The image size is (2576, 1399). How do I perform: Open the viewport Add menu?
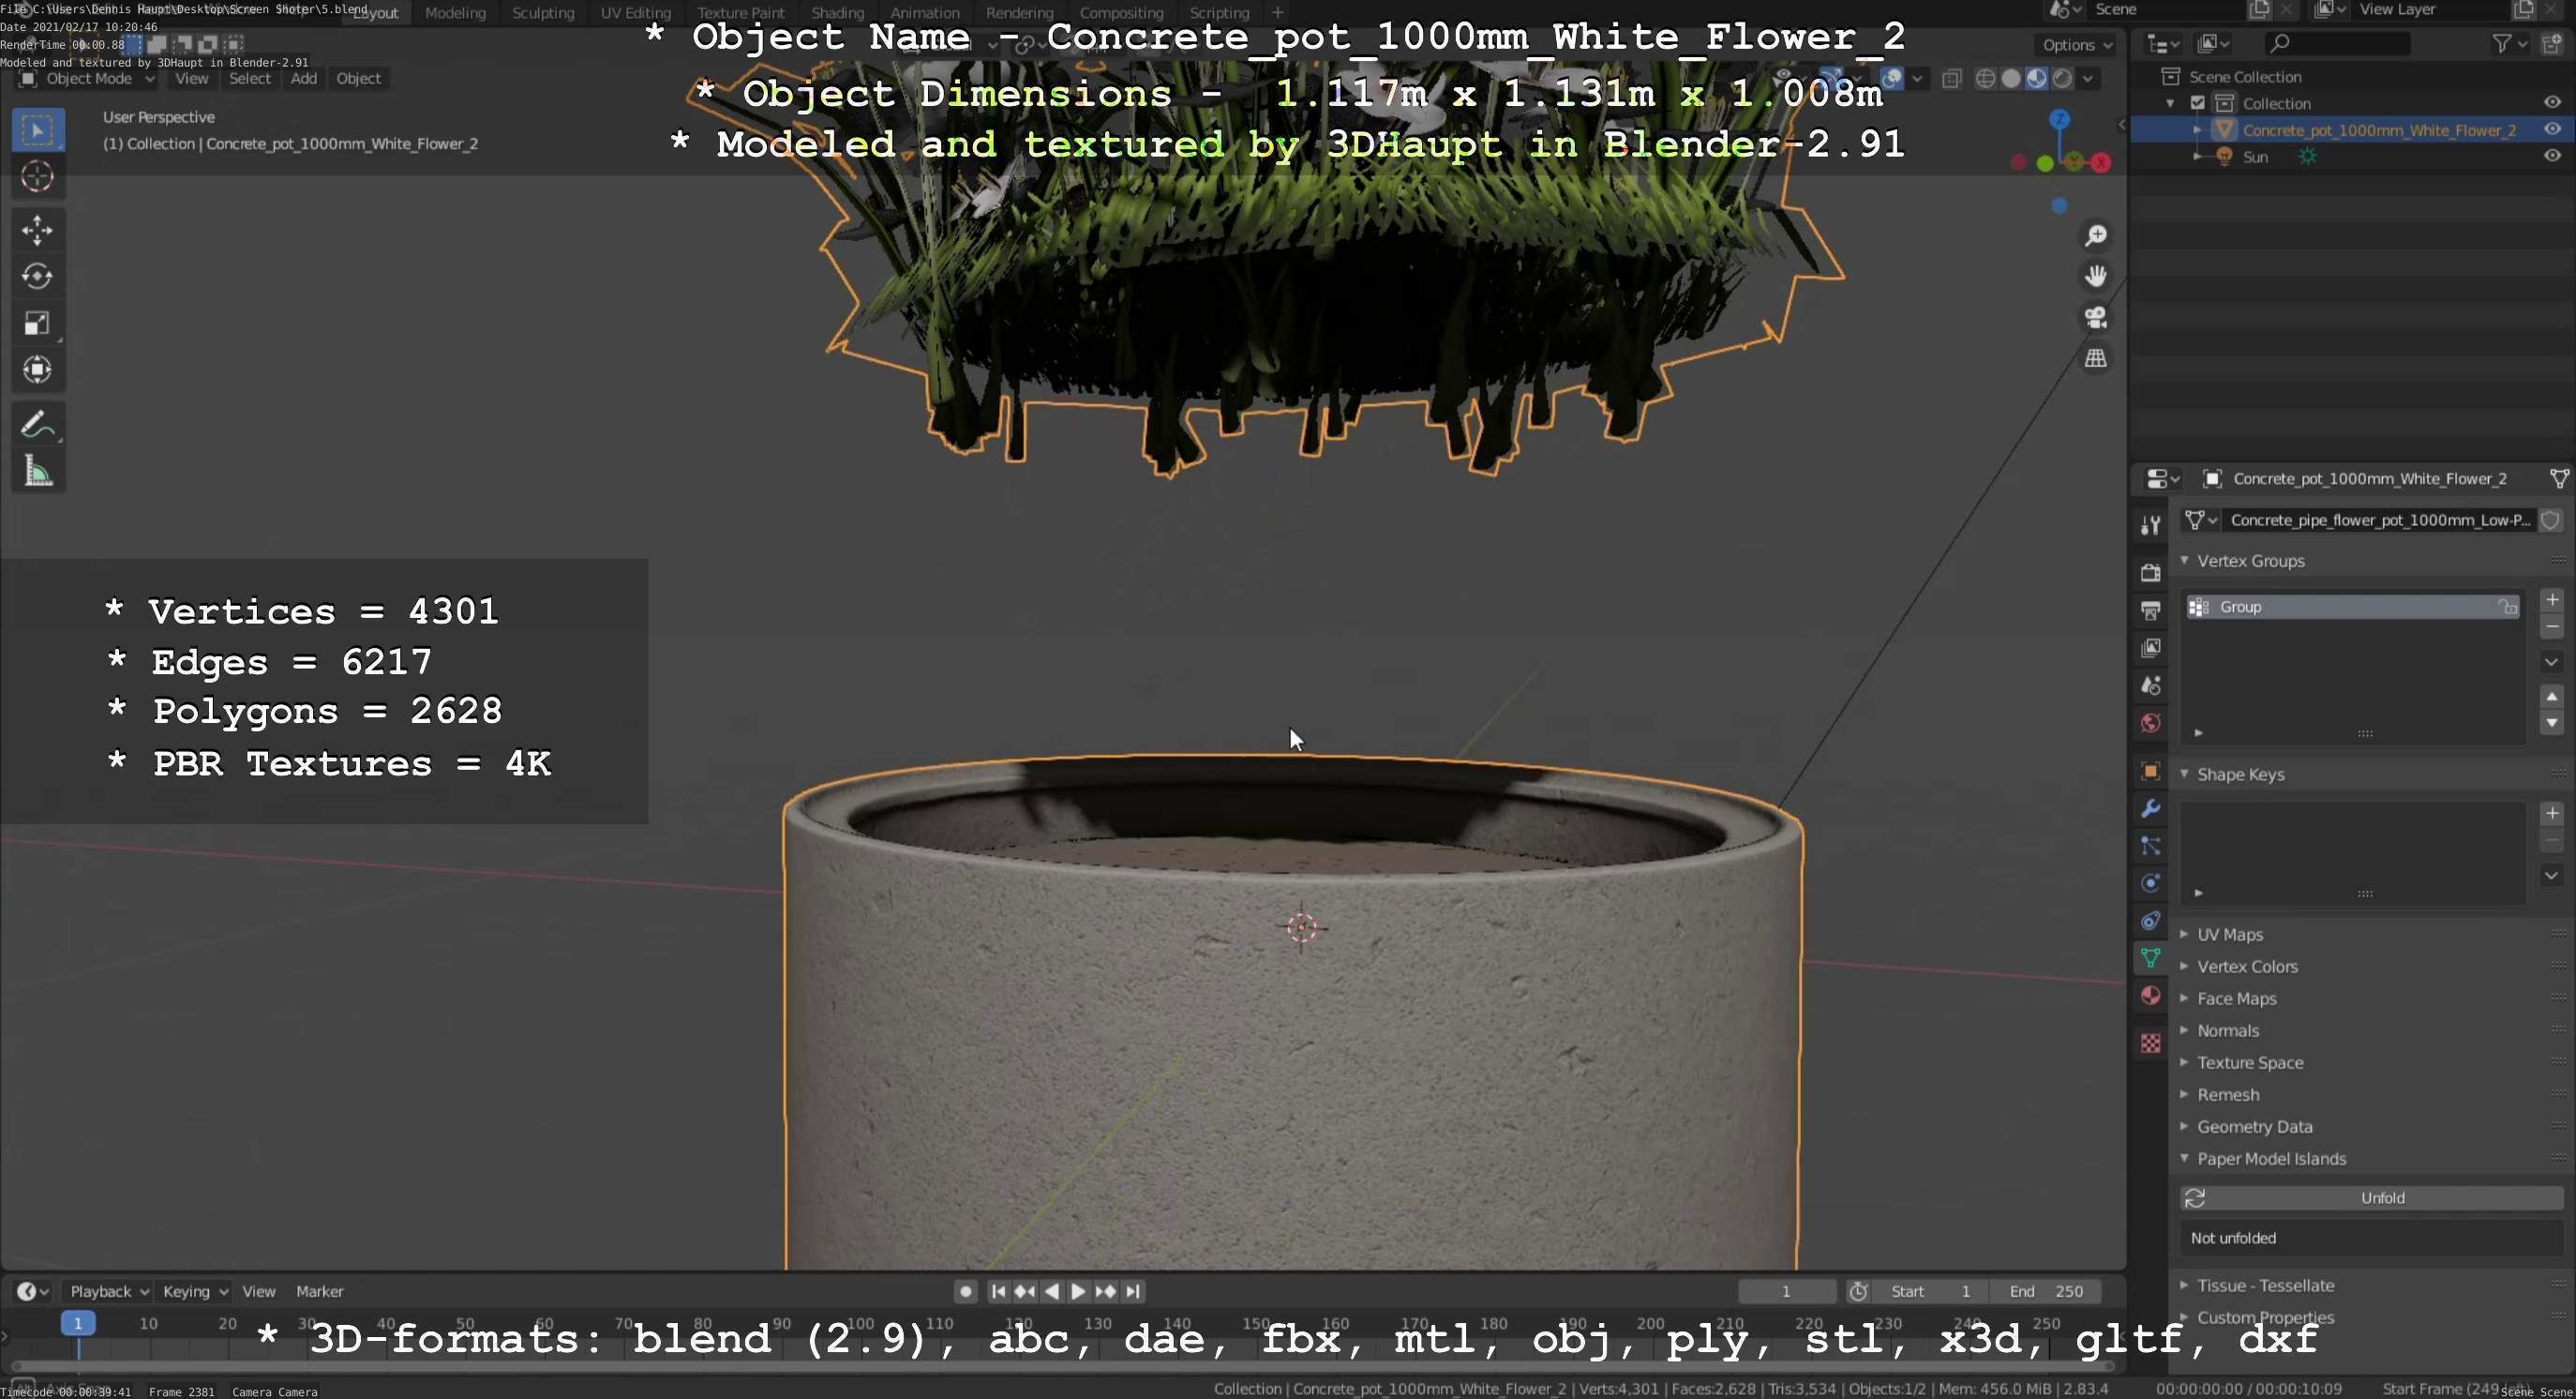click(304, 78)
